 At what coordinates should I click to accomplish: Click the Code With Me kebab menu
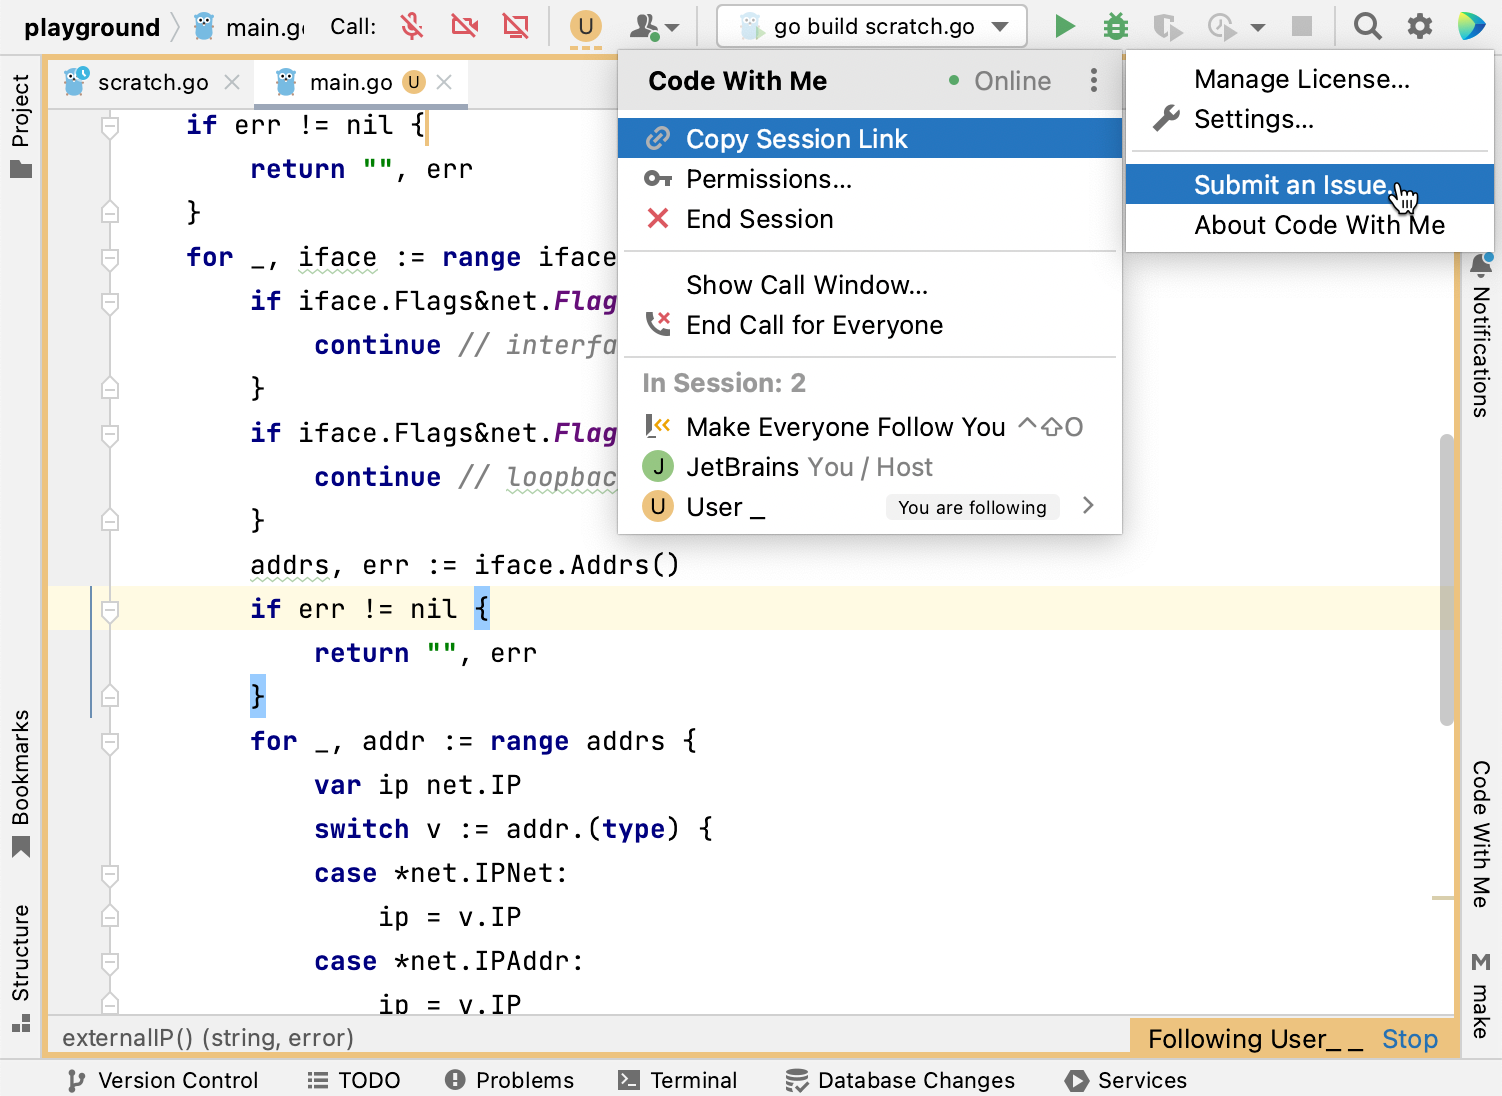pyautogui.click(x=1094, y=80)
